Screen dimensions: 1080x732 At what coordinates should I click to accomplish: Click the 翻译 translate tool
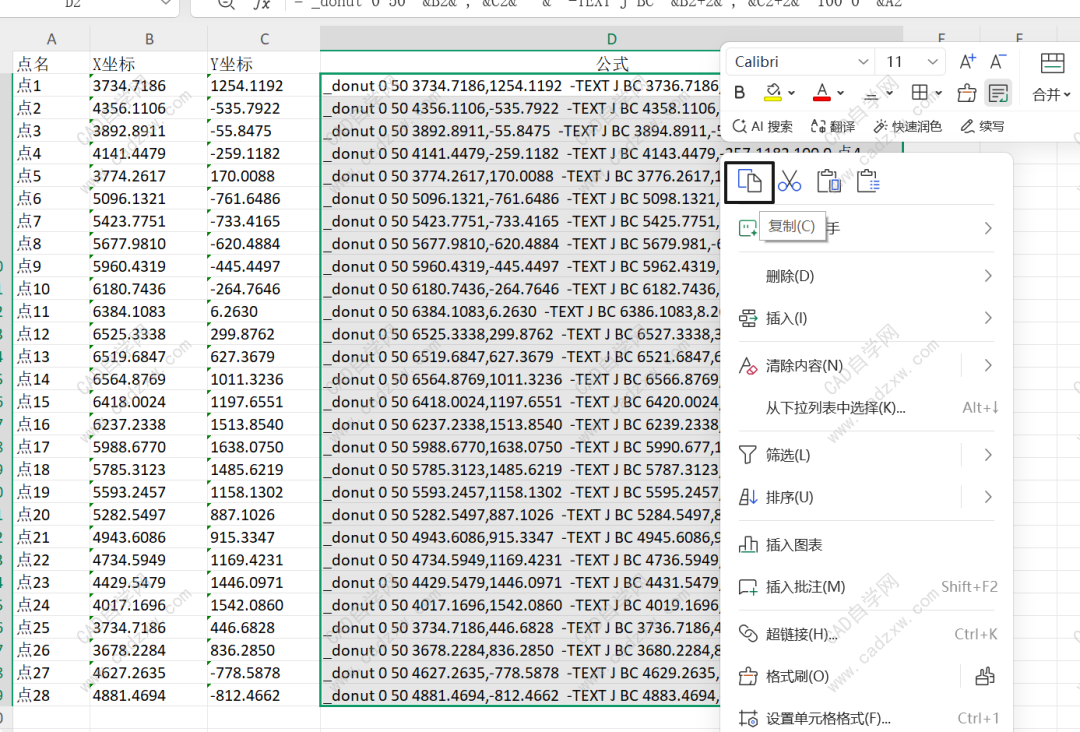click(833, 127)
